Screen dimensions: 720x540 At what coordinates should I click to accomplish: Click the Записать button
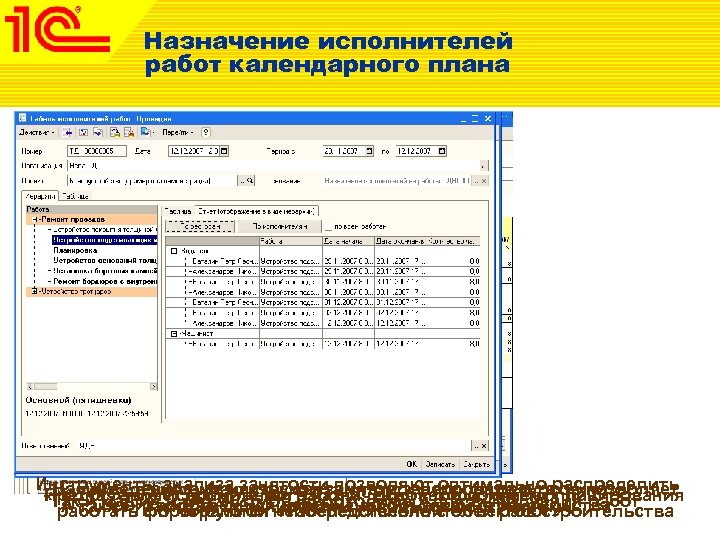click(440, 464)
